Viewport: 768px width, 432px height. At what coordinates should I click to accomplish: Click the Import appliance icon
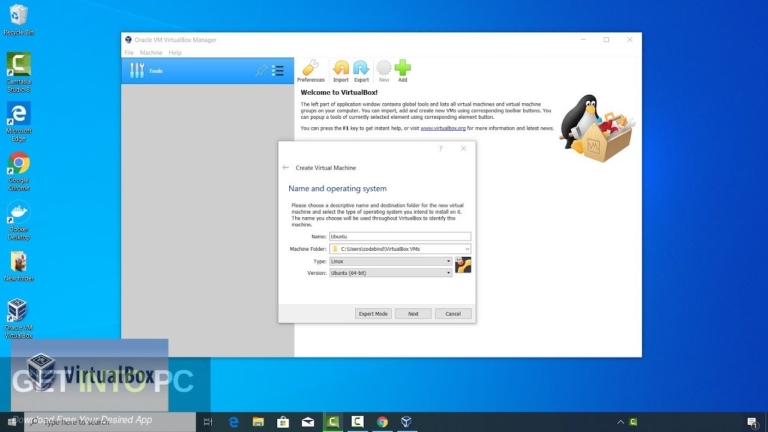340,71
